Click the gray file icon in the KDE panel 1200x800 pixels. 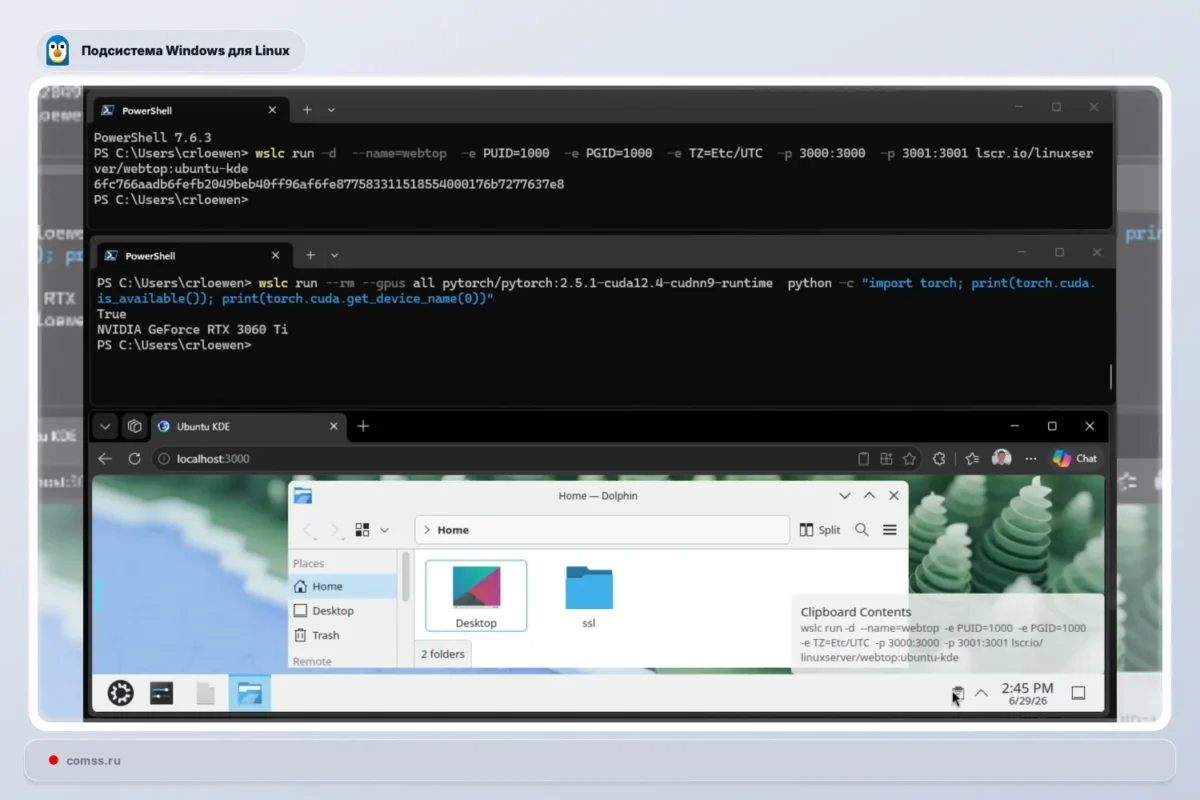point(205,693)
